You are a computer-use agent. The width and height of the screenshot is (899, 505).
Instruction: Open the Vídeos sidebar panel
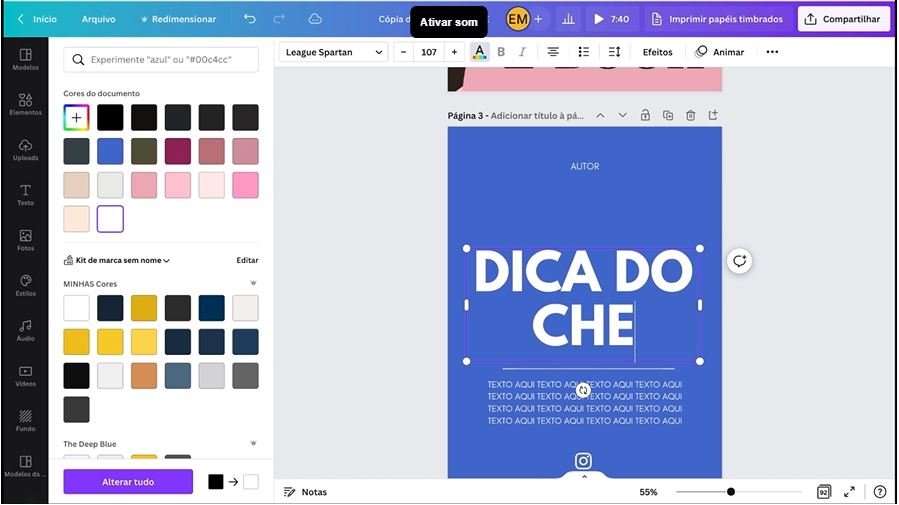(25, 376)
